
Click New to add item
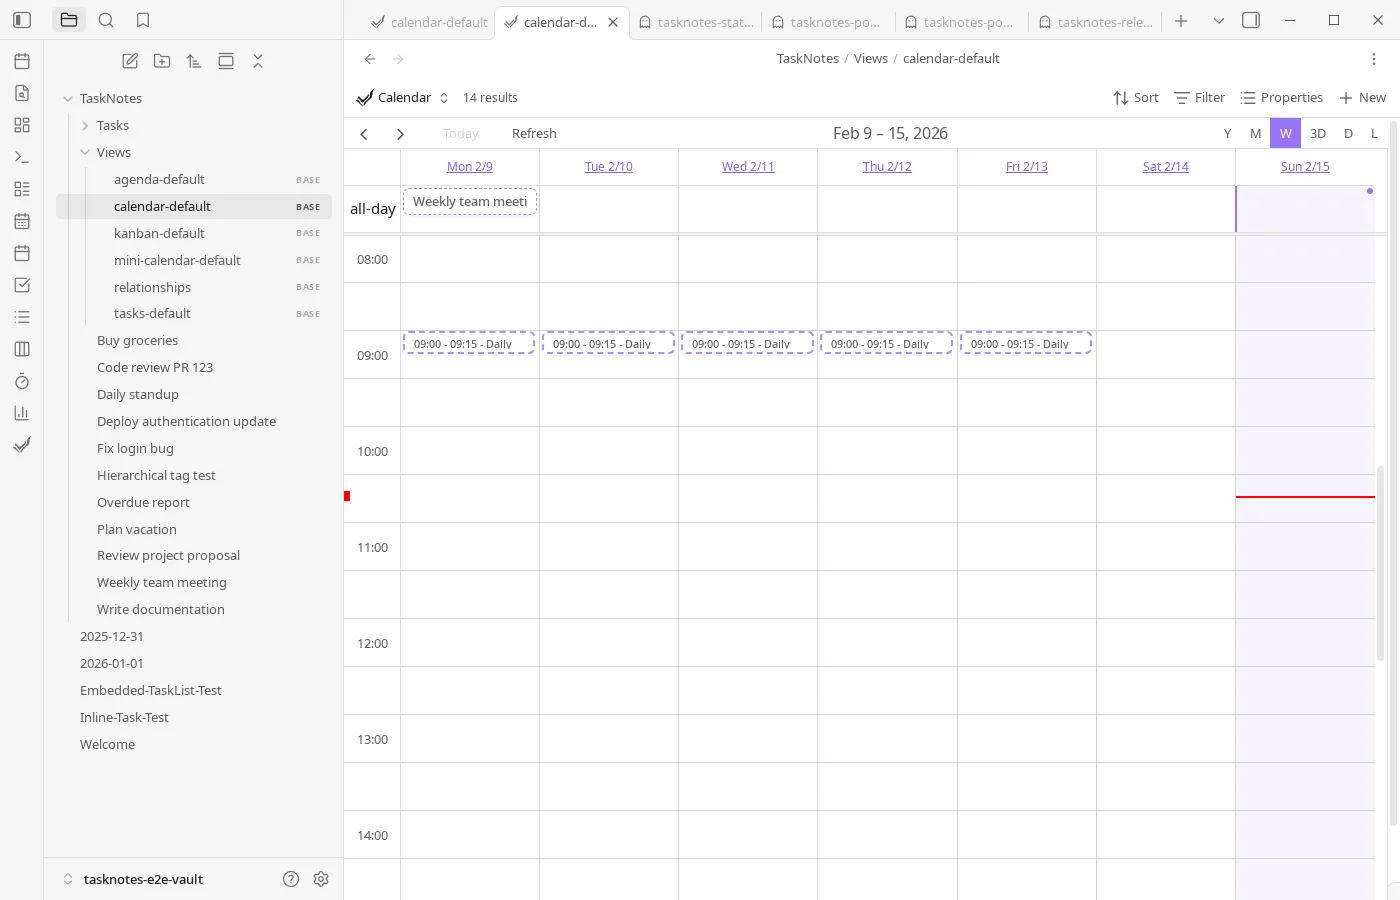point(1362,97)
